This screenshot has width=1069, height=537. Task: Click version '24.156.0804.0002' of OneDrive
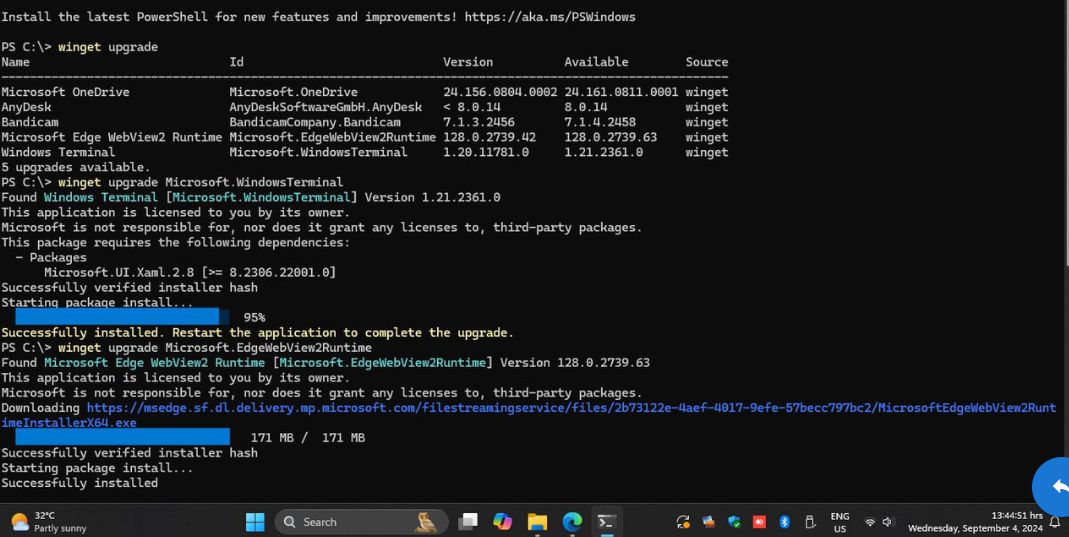pos(500,92)
